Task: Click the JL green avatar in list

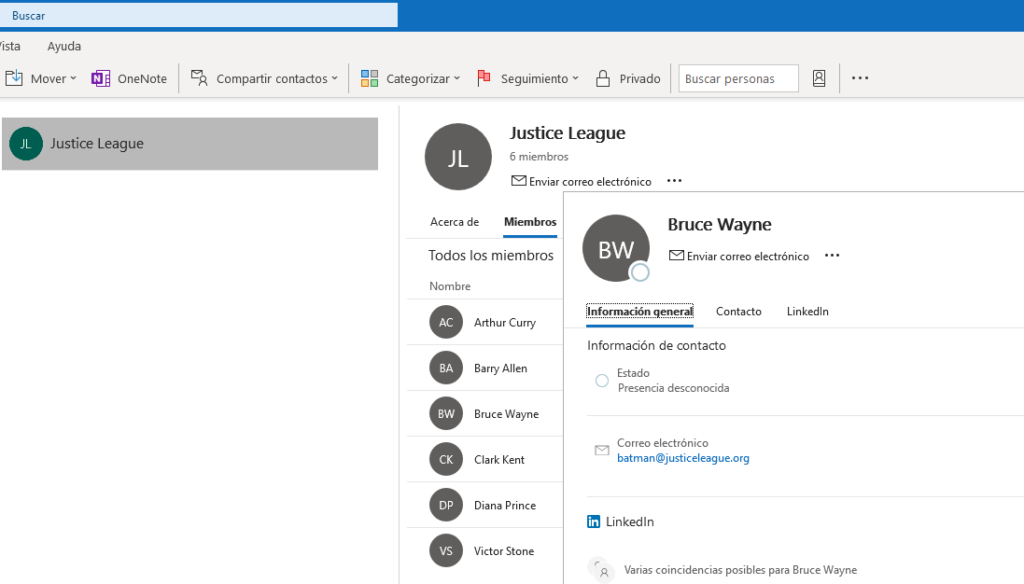Action: tap(26, 144)
